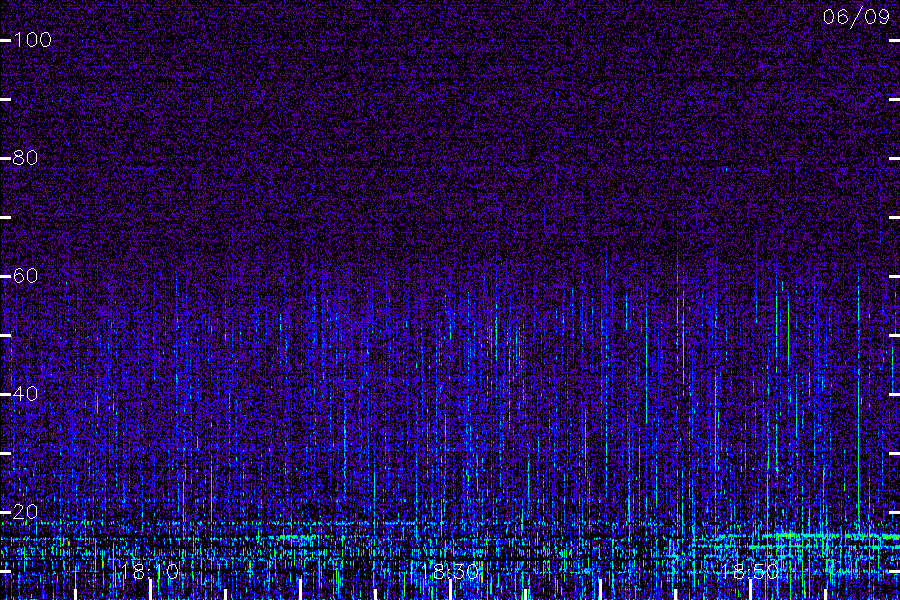
Task: Click the 100 frequency axis label
Action: (x=33, y=40)
